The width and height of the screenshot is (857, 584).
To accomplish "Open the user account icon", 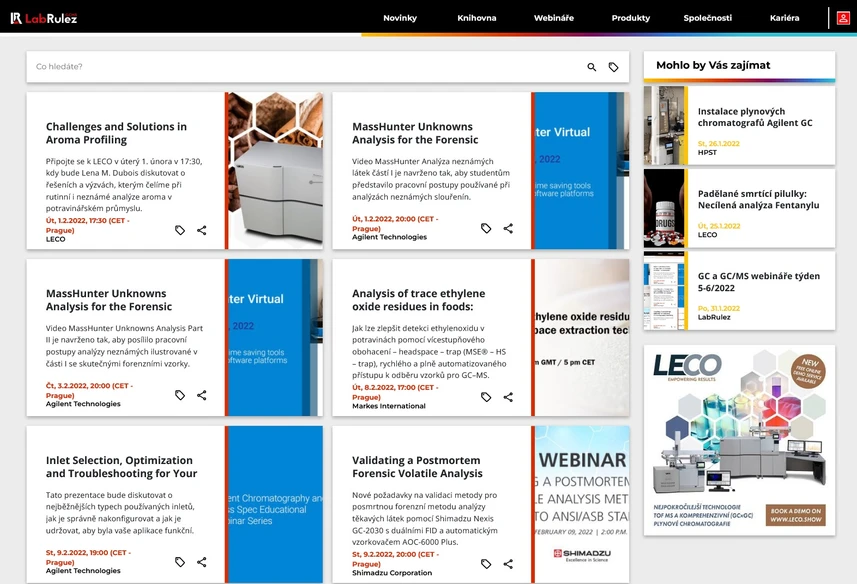I will coord(843,18).
